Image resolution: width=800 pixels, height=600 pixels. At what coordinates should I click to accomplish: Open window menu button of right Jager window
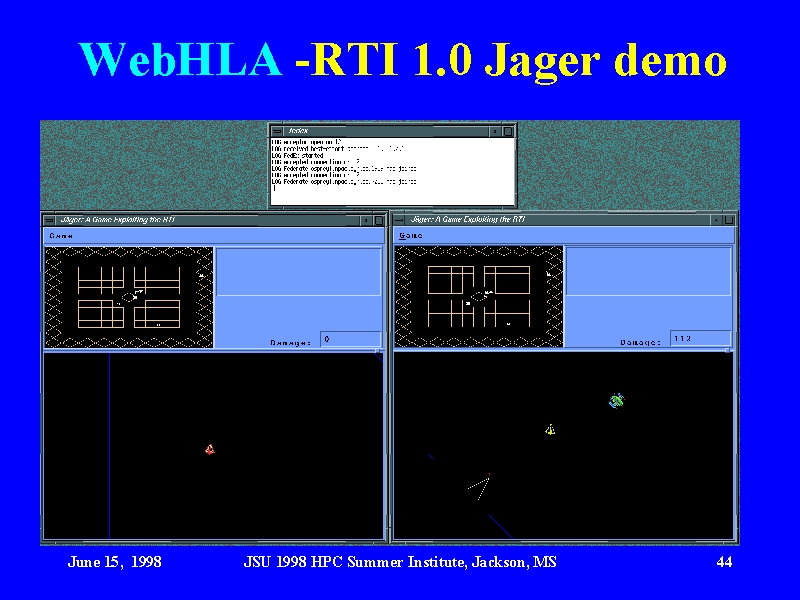(399, 220)
